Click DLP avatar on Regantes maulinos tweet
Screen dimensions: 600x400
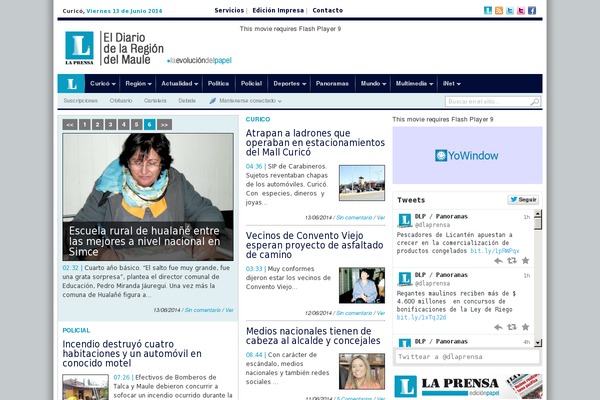coord(404,279)
